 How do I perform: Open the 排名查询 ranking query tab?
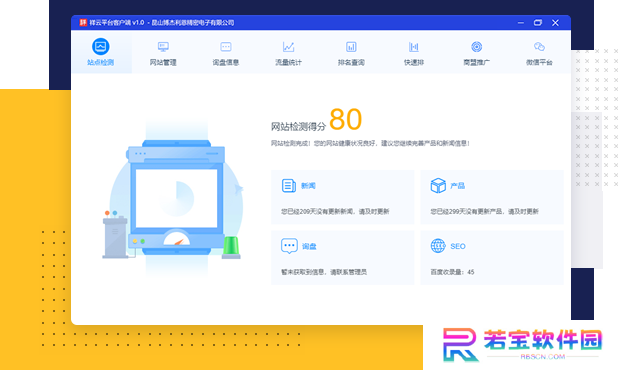click(x=351, y=52)
